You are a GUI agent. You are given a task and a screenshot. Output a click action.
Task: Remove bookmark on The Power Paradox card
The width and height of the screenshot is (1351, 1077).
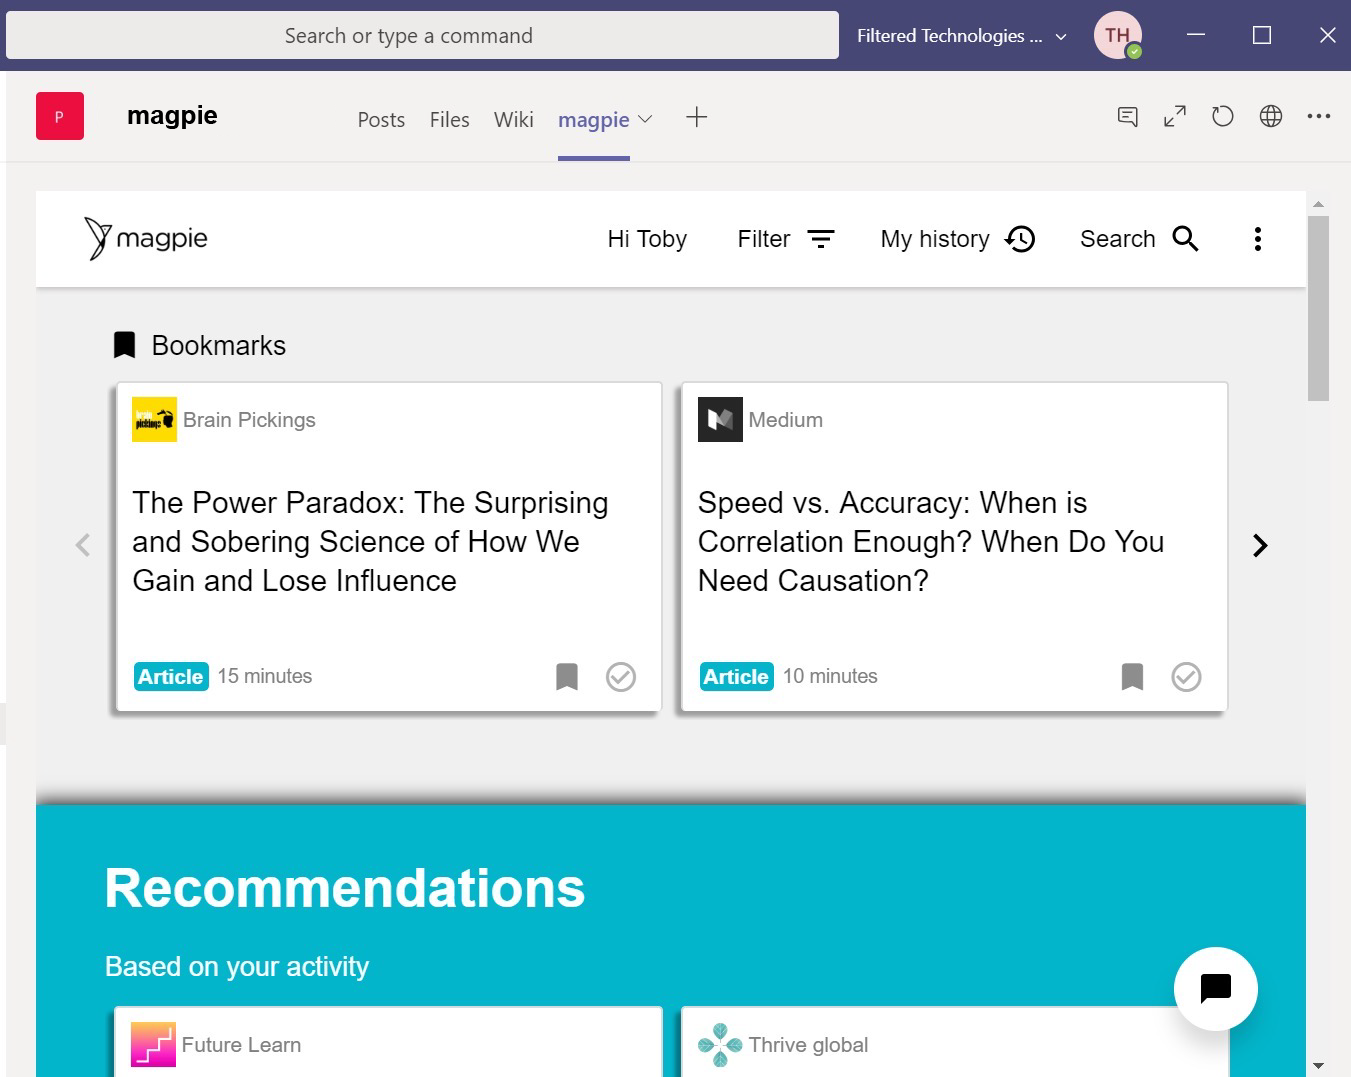pyautogui.click(x=567, y=677)
